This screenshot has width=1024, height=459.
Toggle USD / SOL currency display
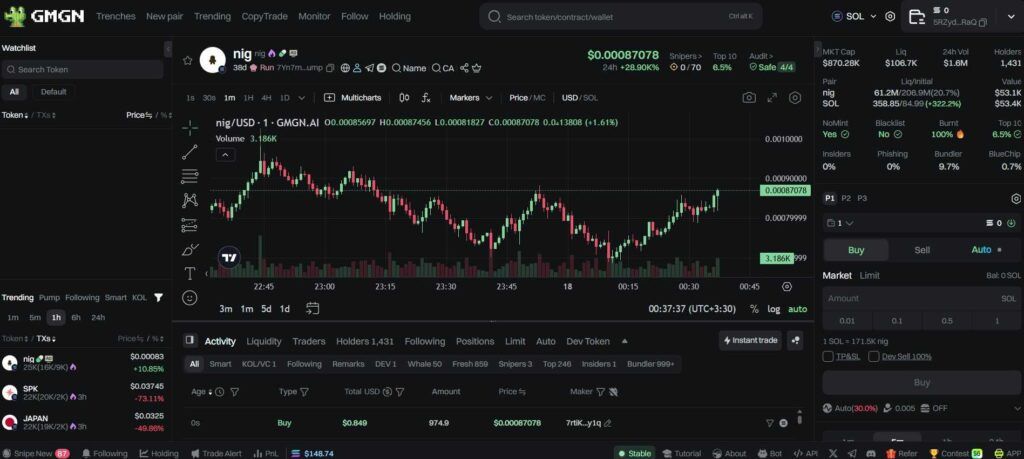click(579, 98)
